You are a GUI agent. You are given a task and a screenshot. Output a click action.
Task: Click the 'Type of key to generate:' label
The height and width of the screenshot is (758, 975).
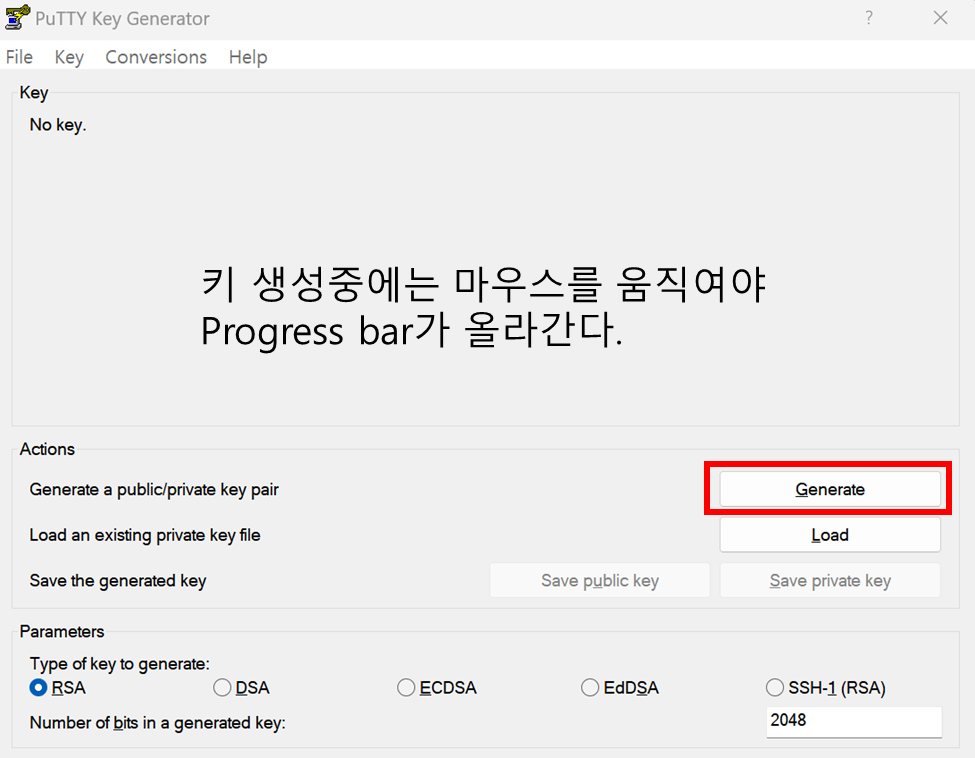point(120,663)
